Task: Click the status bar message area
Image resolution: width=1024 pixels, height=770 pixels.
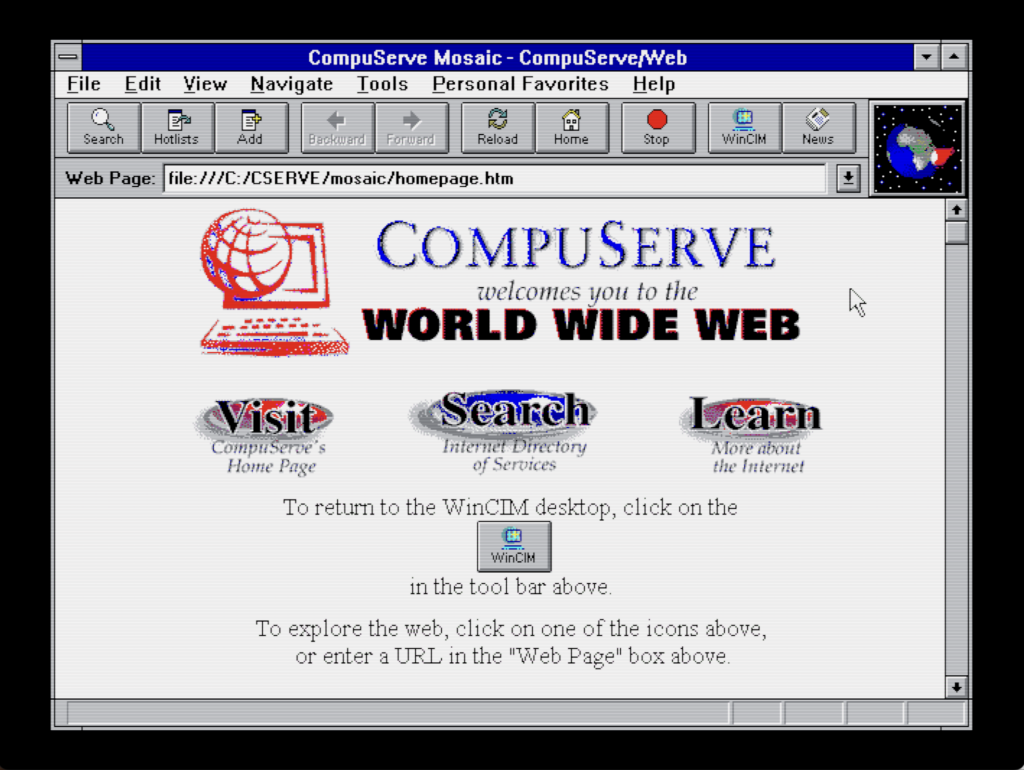Action: pyautogui.click(x=398, y=713)
